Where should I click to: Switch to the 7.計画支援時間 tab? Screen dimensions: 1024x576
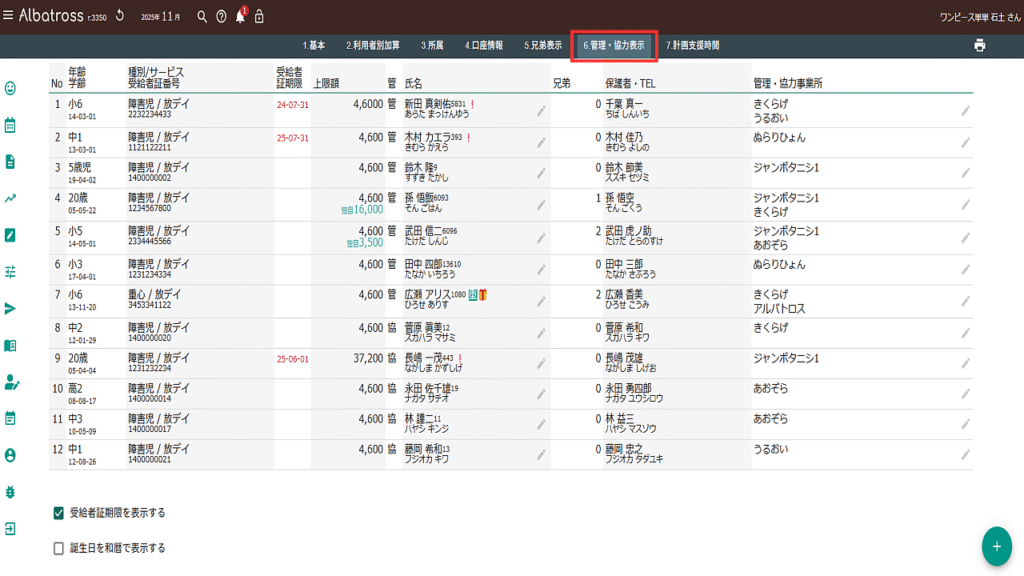pyautogui.click(x=692, y=45)
